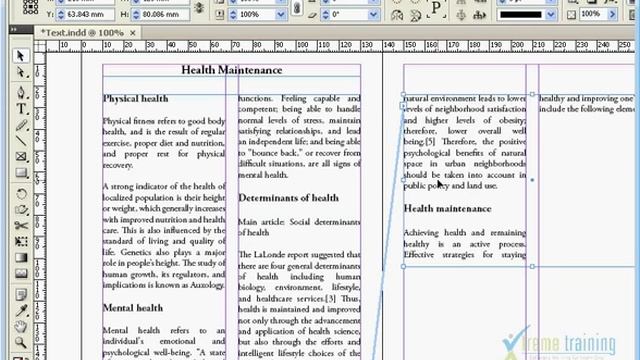Click the reference point locator grid

click(x=31, y=7)
